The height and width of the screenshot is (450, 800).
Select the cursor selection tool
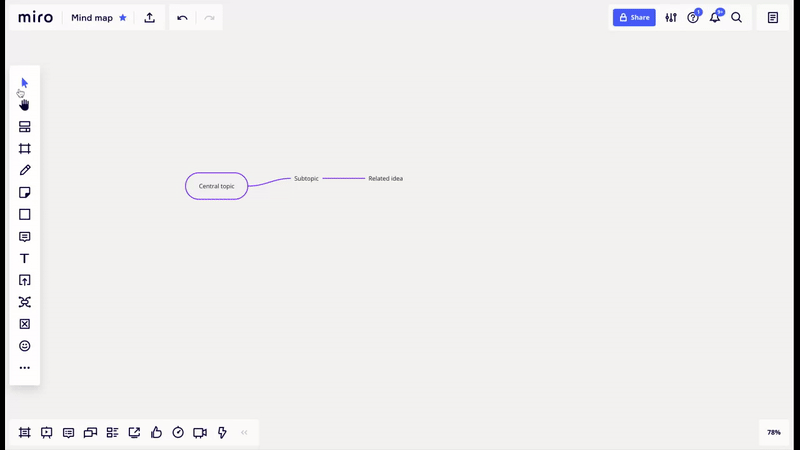pos(25,83)
